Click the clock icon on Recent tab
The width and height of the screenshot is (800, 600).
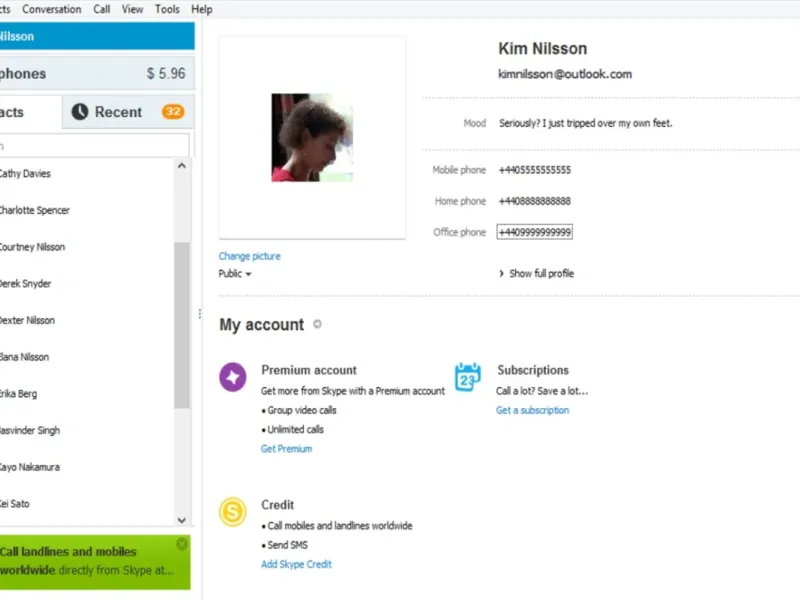pos(80,112)
